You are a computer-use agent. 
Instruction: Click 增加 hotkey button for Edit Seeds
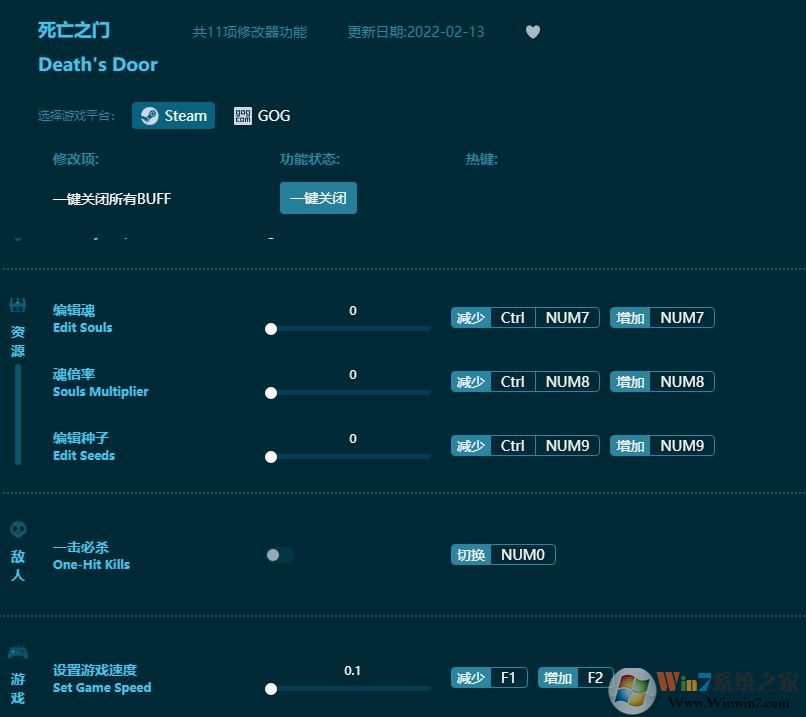[630, 446]
